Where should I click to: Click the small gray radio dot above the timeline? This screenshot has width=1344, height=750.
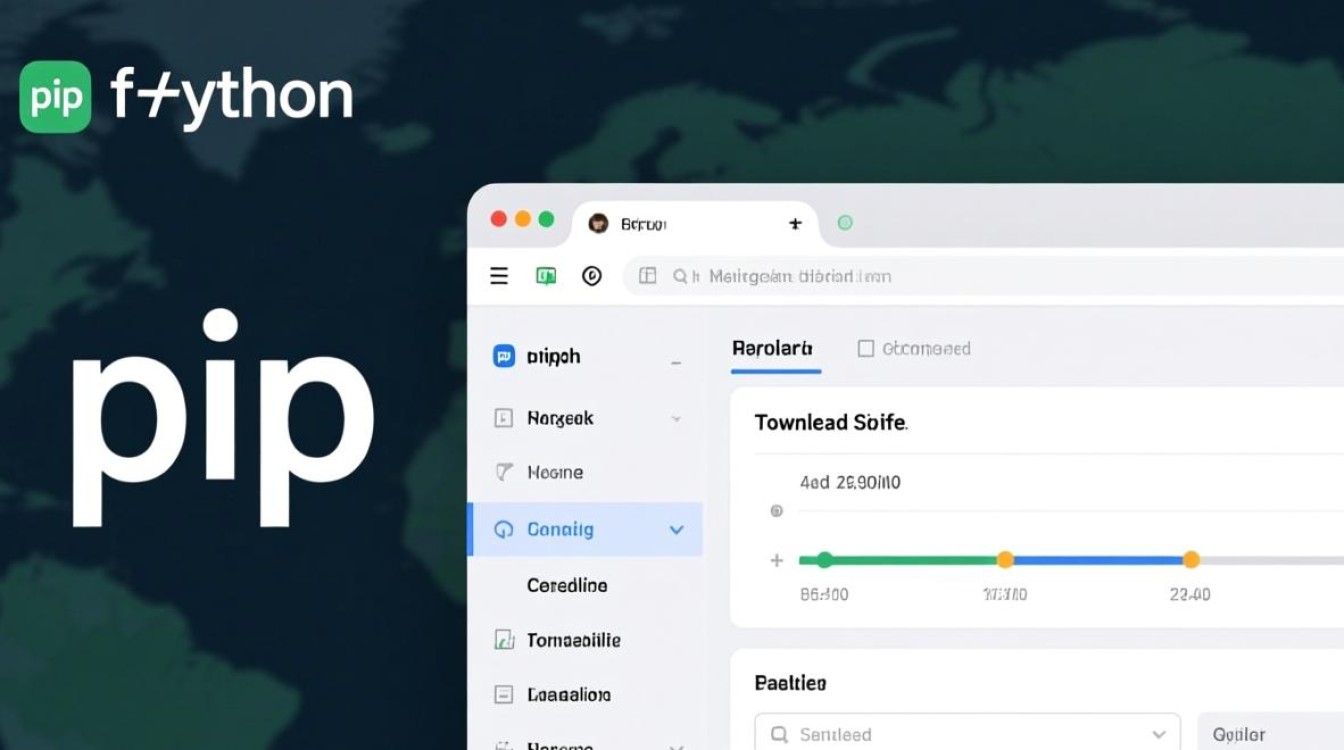[x=776, y=511]
